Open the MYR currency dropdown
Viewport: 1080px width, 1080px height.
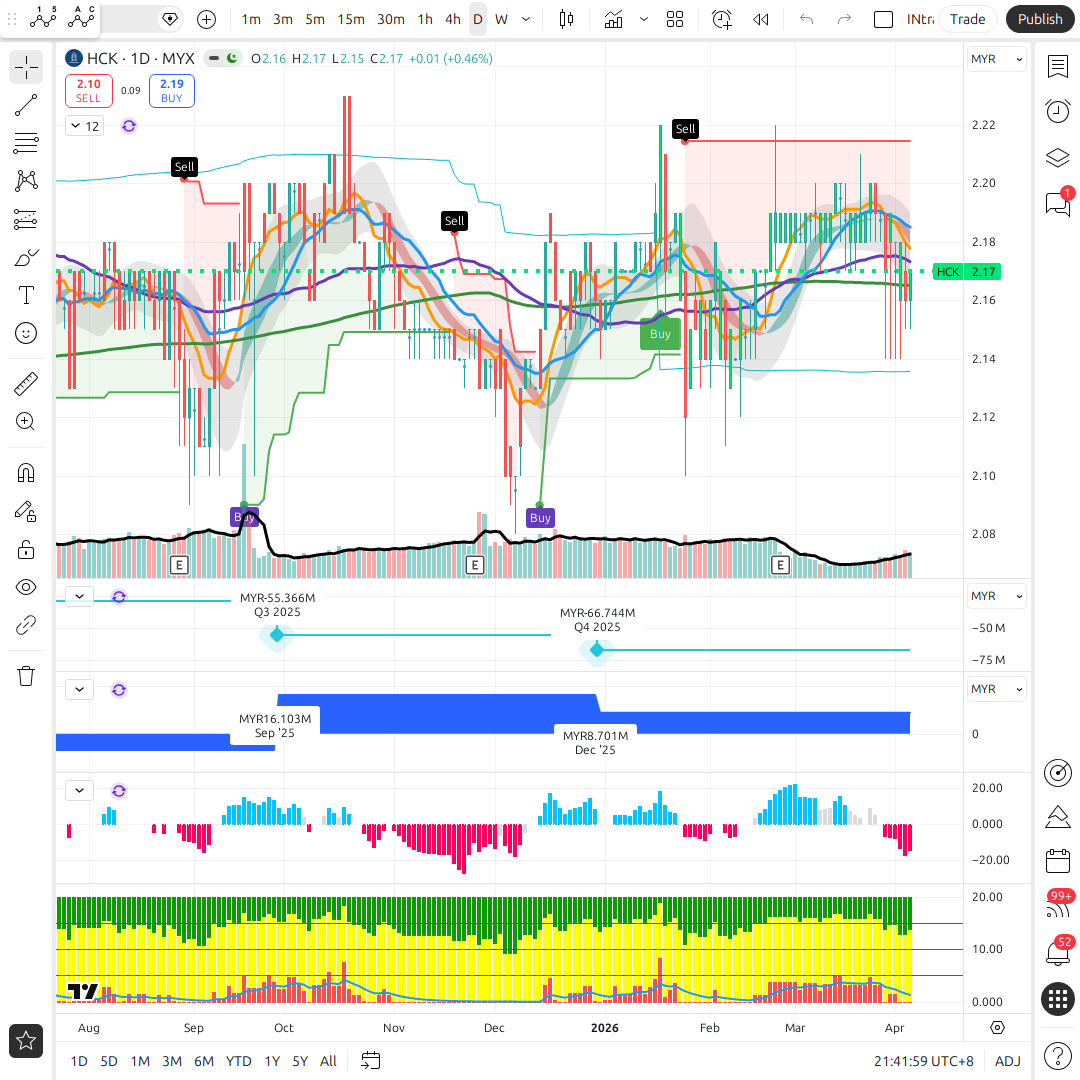[996, 59]
